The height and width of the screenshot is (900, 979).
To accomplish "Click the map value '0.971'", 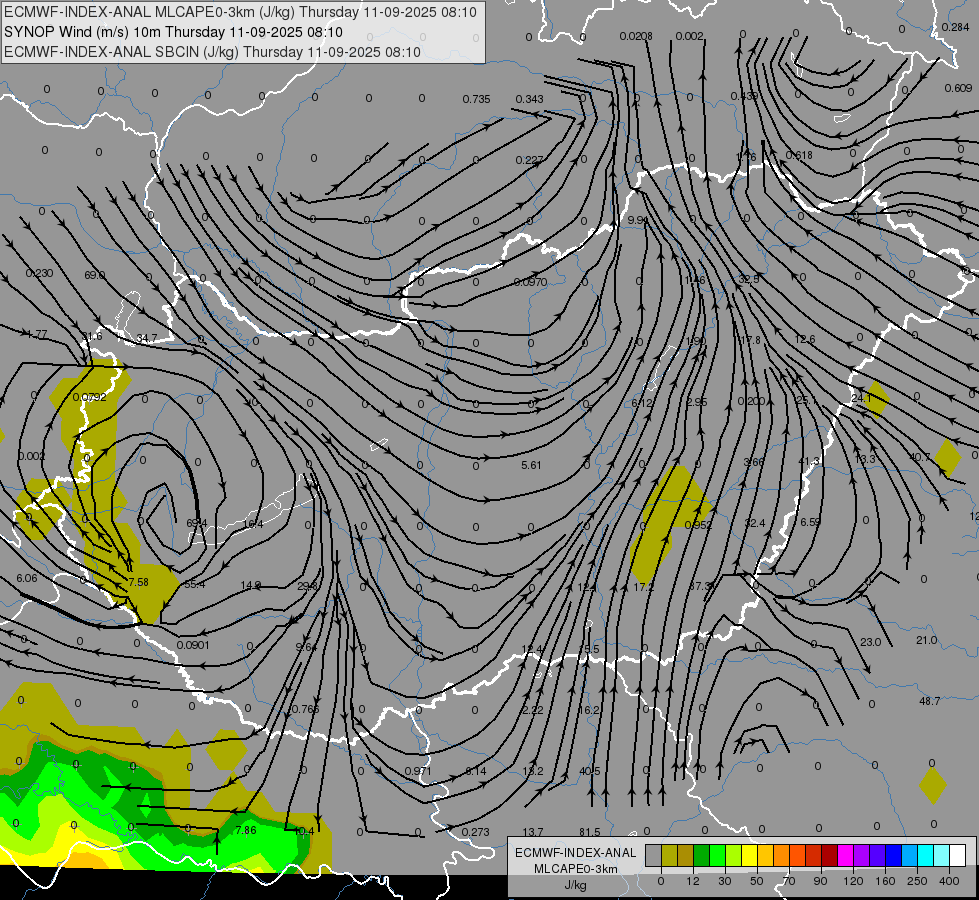I will click(x=418, y=771).
